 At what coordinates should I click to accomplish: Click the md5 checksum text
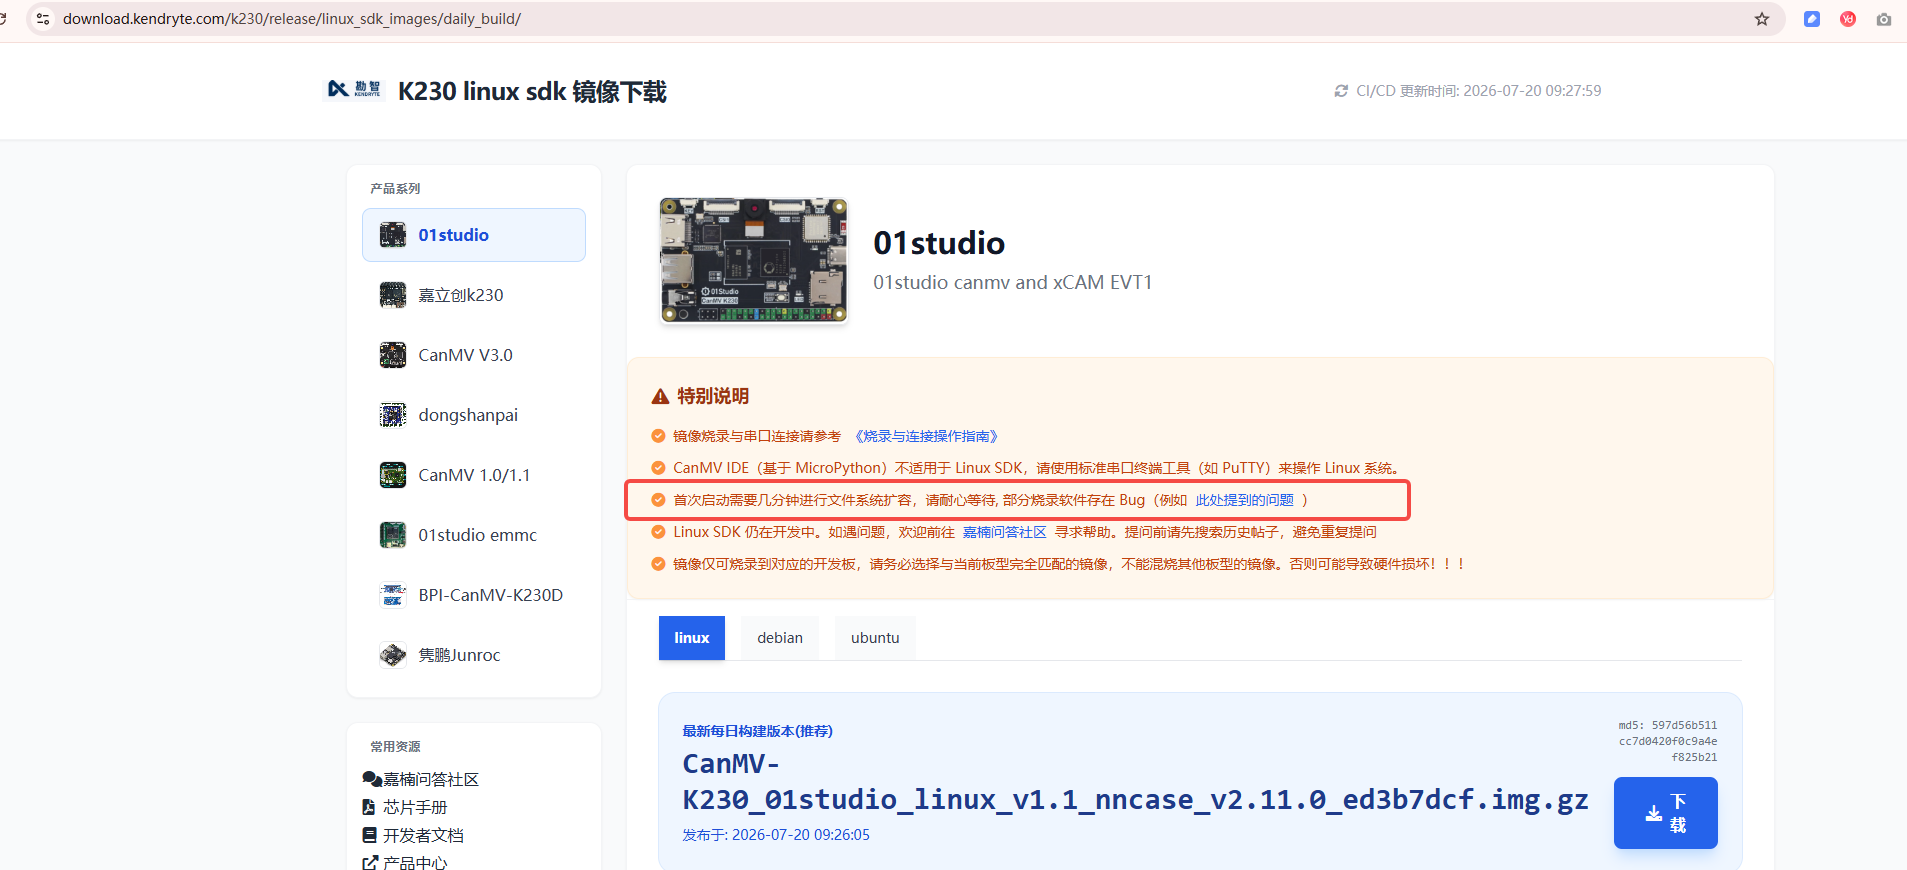[x=1668, y=741]
